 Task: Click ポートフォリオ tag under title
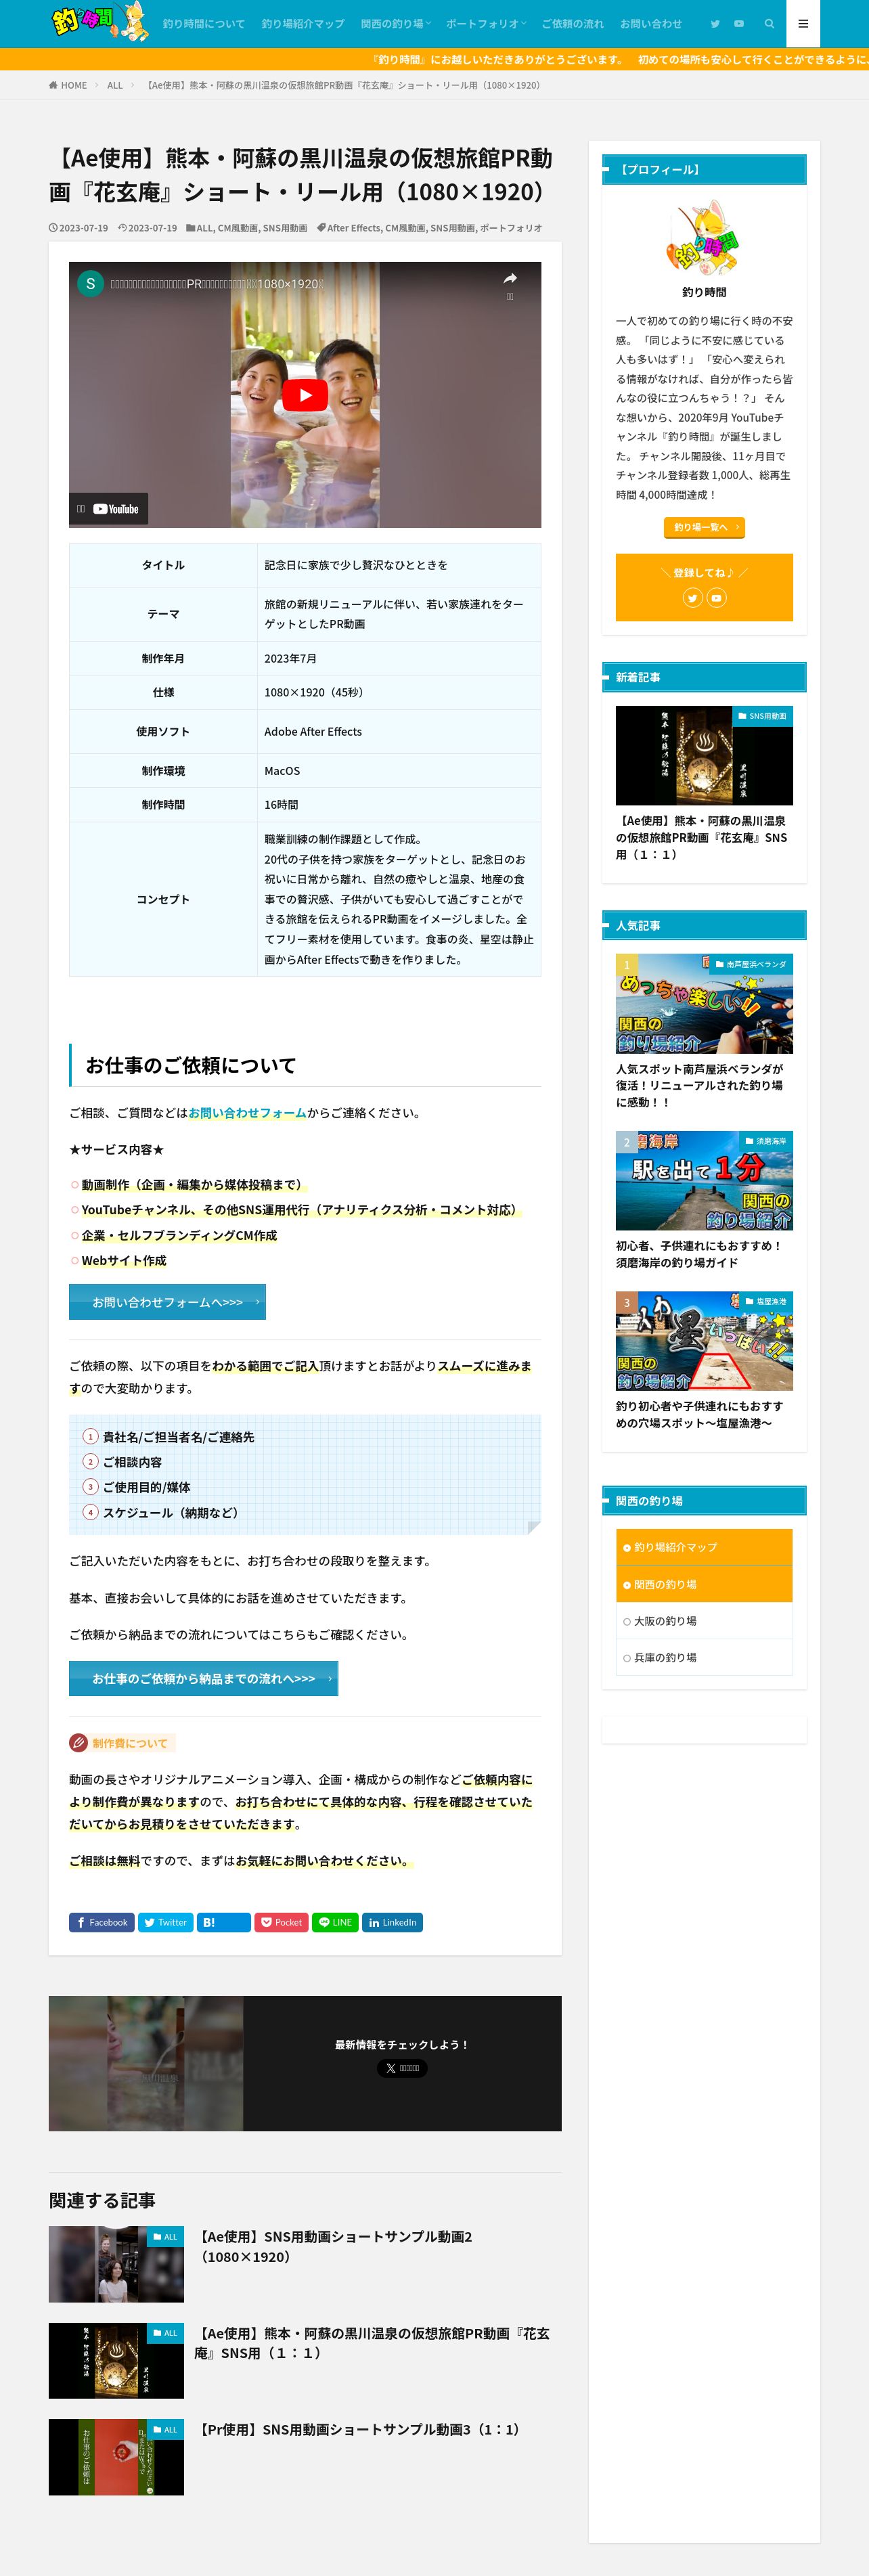click(511, 228)
